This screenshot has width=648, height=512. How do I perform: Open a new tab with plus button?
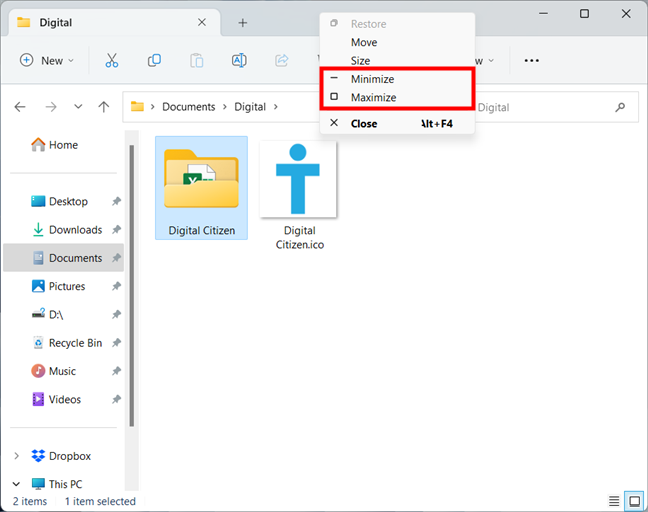[242, 23]
